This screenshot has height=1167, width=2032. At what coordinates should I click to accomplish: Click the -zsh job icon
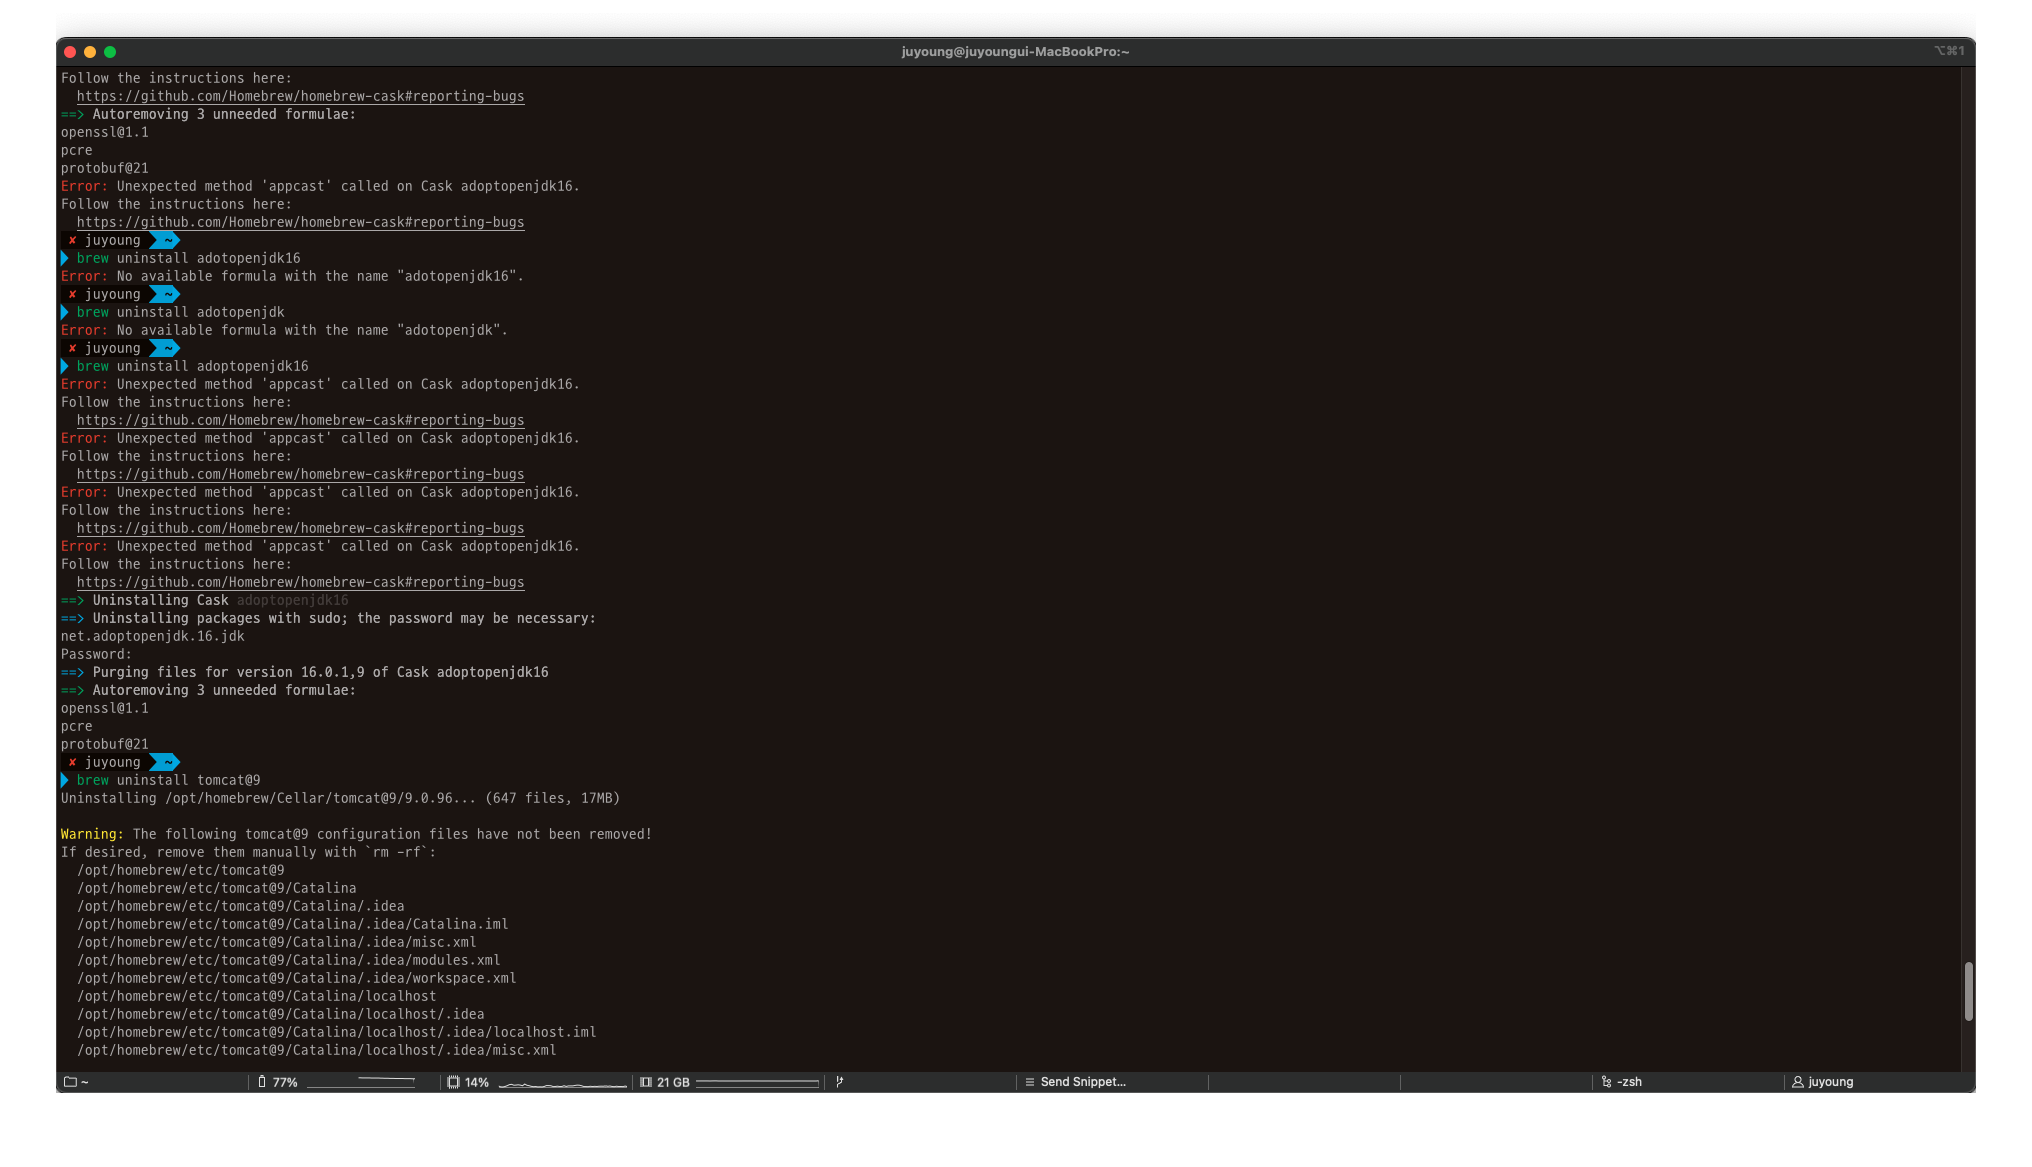[x=1606, y=1082]
